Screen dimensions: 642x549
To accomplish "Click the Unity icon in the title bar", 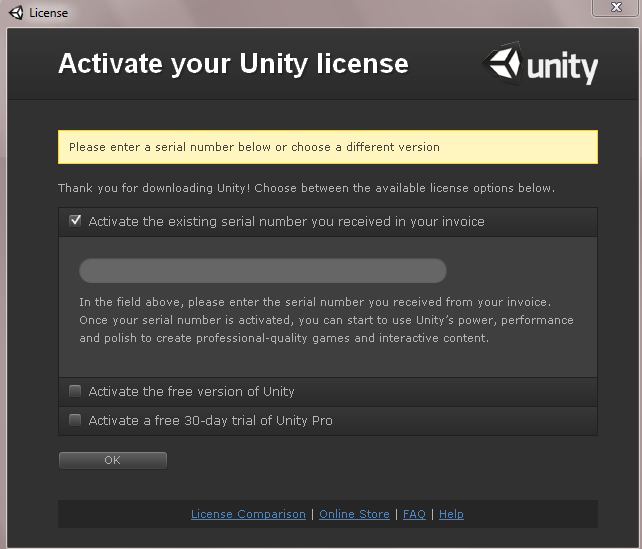I will click(x=15, y=13).
